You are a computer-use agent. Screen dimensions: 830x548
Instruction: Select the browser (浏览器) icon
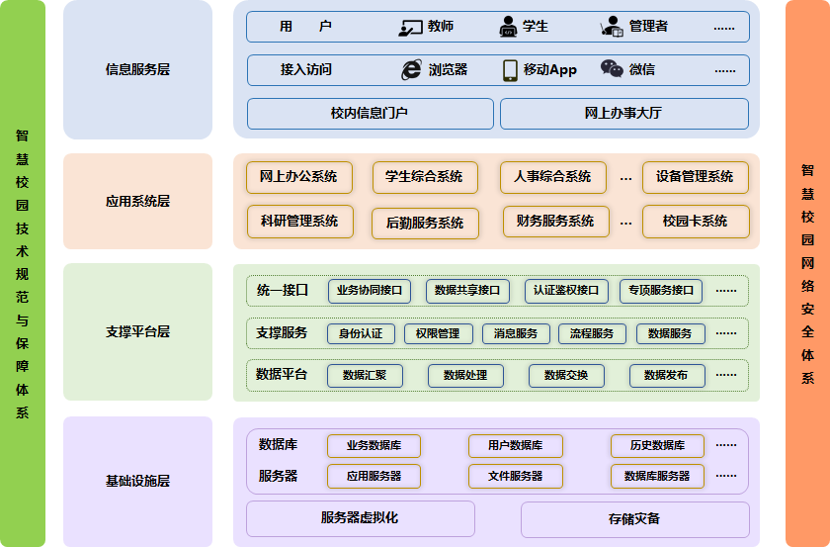[410, 69]
